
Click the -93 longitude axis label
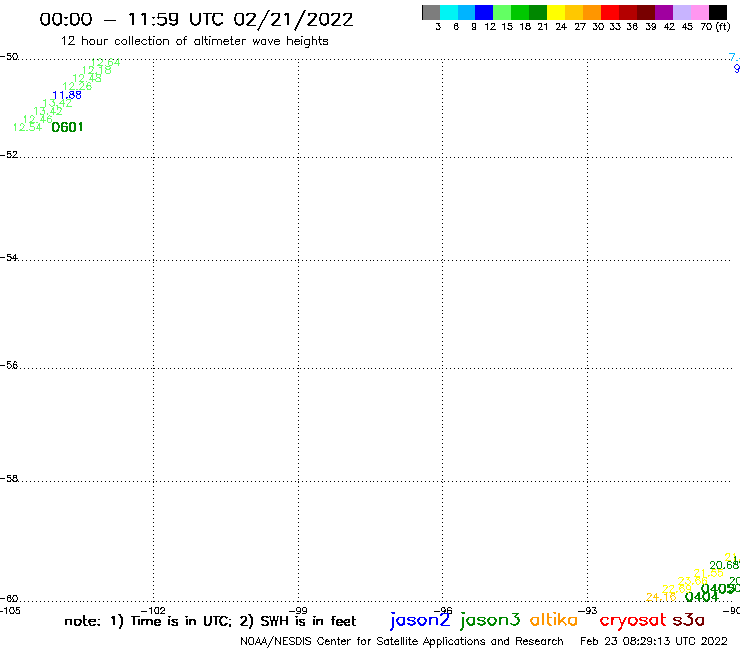pos(588,611)
